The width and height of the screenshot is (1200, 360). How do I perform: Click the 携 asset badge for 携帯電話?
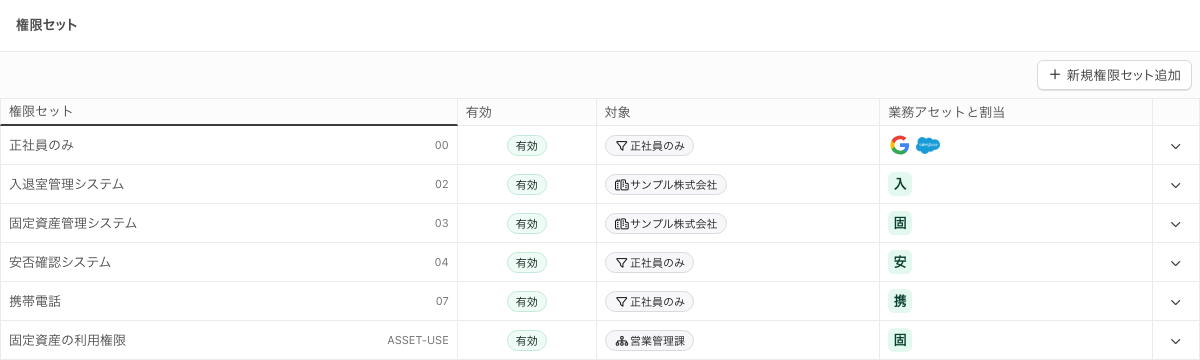coord(900,301)
